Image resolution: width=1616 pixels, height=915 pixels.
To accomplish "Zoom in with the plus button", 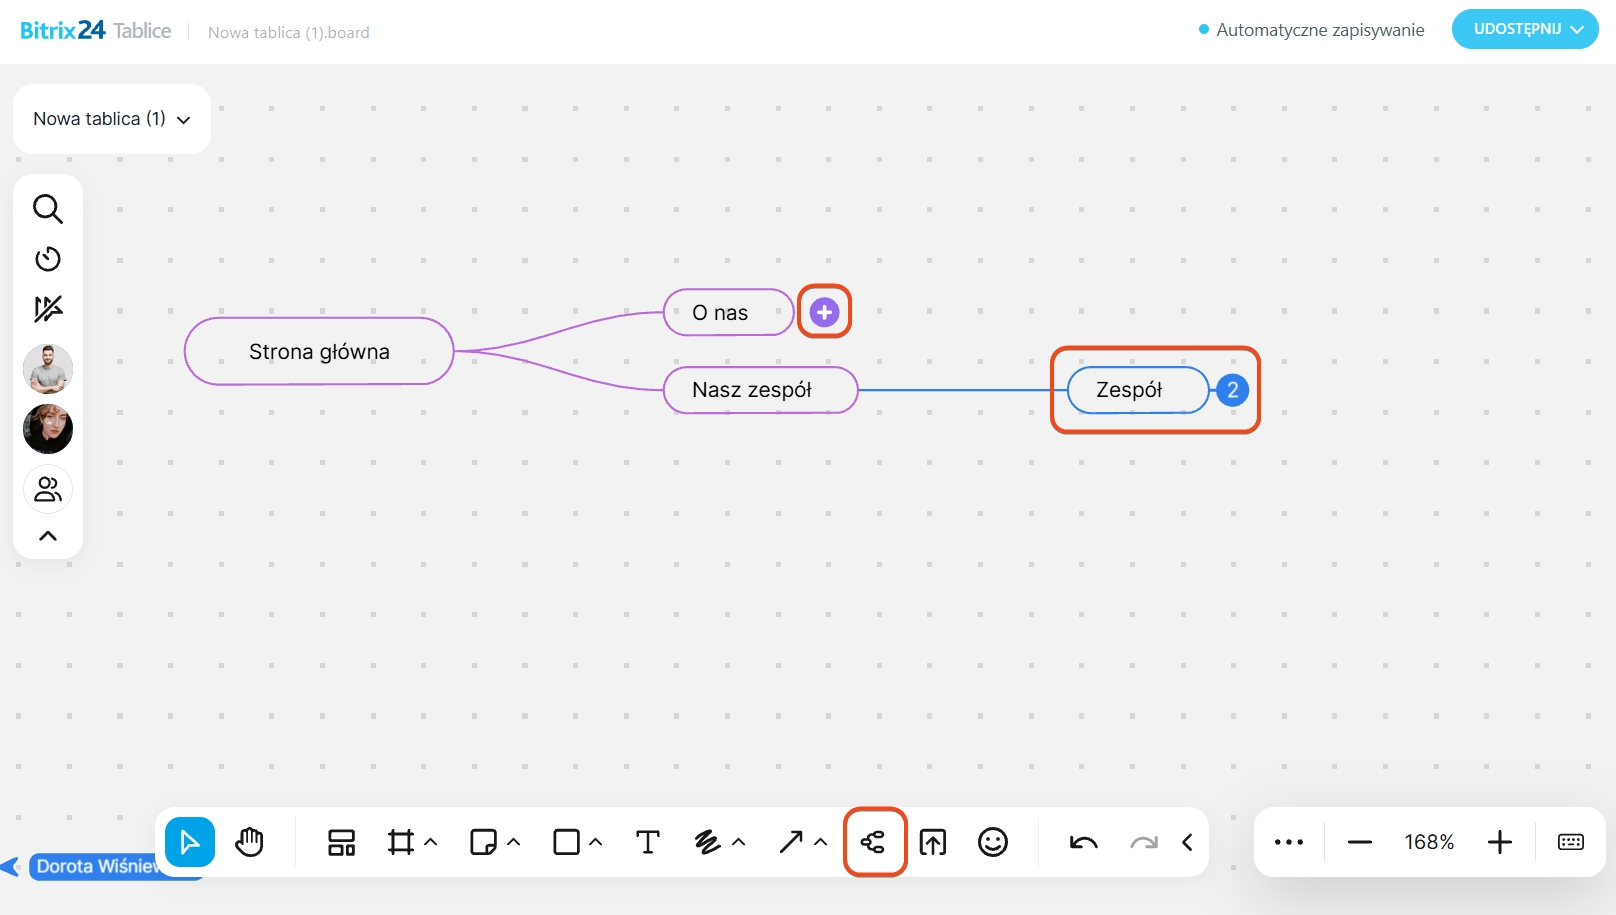I will [x=1499, y=842].
